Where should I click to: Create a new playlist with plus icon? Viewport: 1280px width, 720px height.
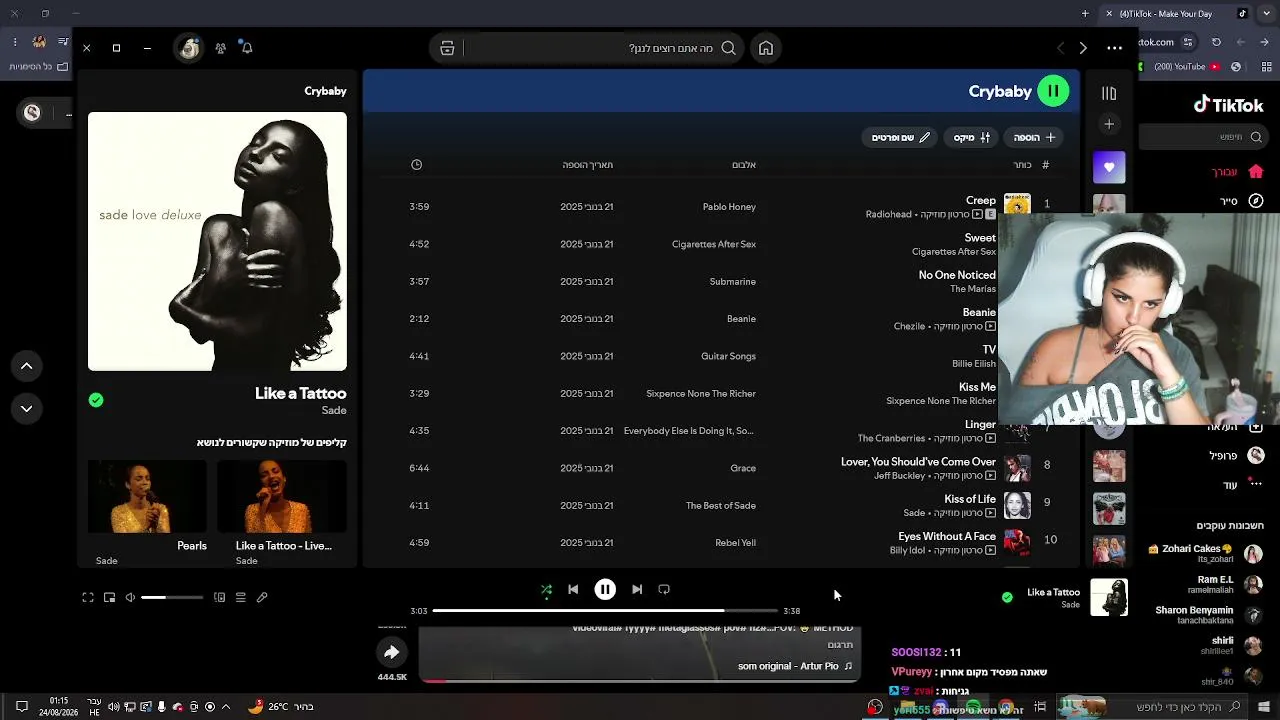1109,124
